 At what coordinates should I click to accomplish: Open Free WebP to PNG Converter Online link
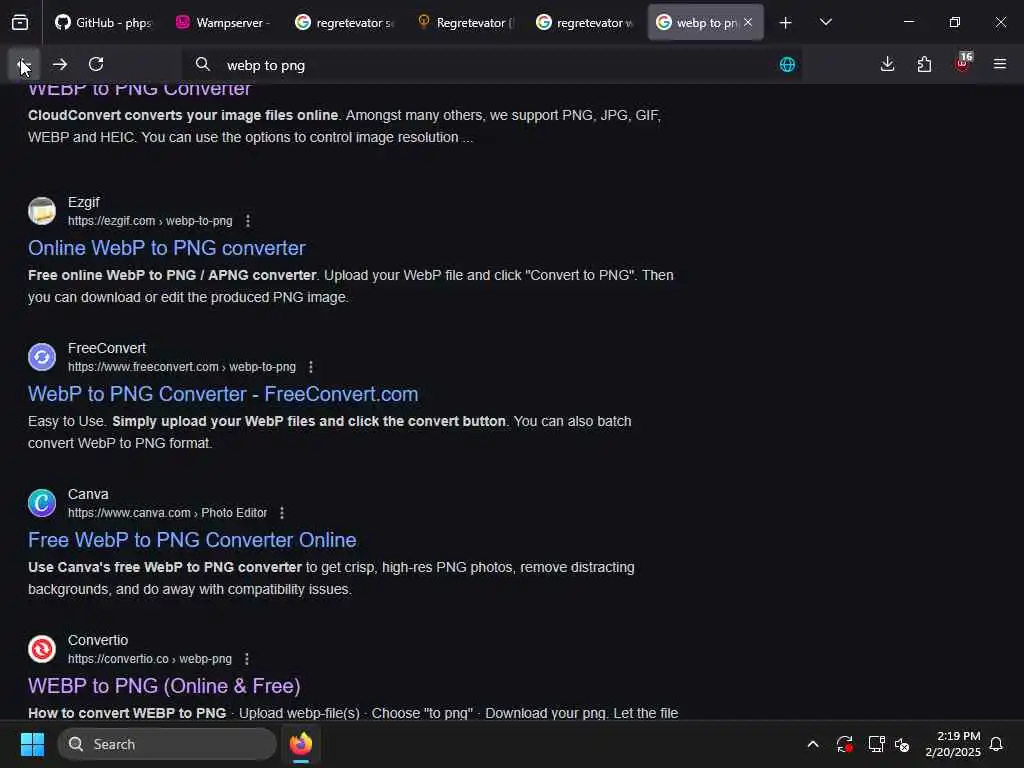192,540
